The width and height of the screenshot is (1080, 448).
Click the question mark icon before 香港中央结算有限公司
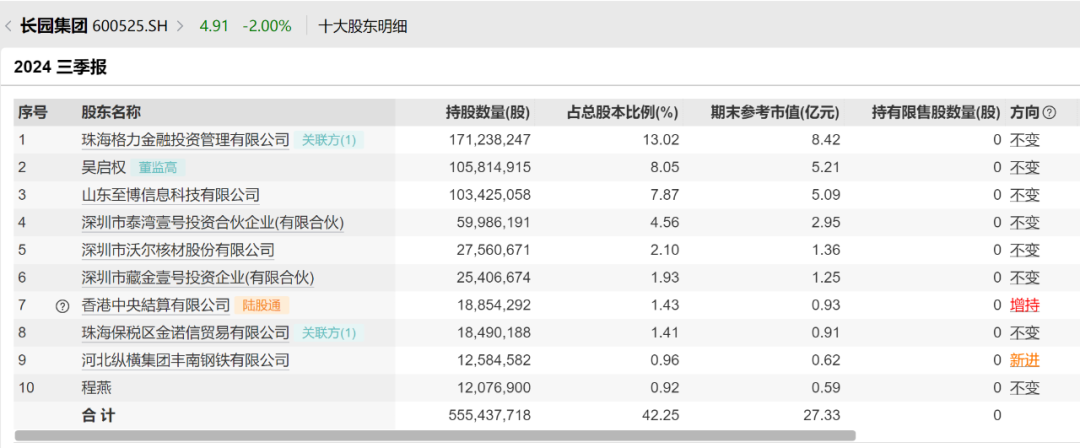[62, 305]
